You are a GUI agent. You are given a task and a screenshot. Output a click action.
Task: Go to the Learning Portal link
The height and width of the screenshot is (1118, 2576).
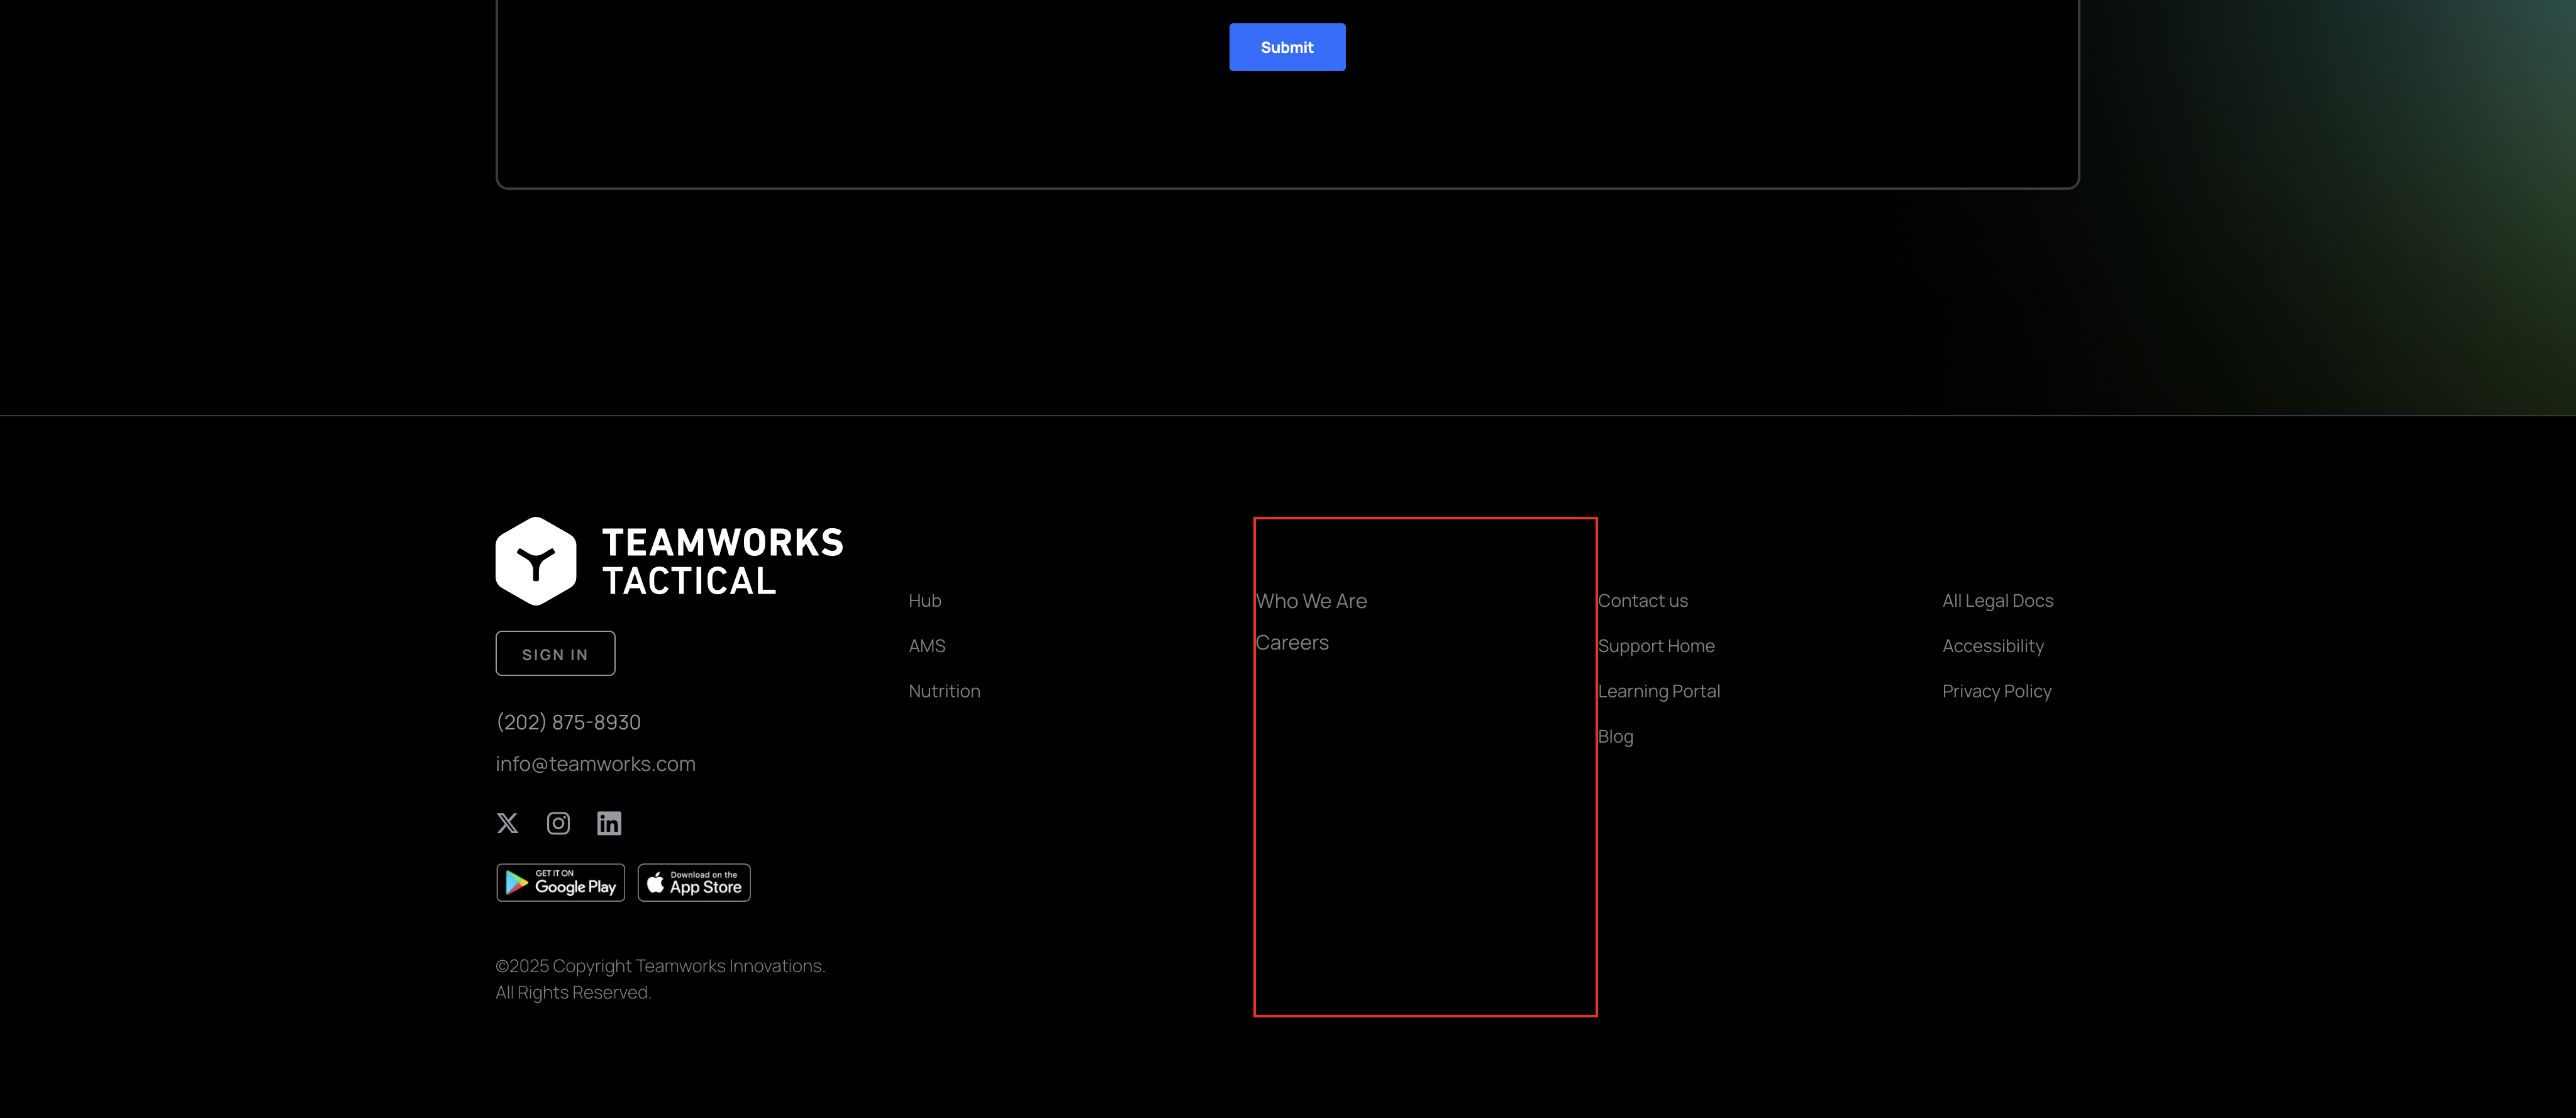[1659, 691]
